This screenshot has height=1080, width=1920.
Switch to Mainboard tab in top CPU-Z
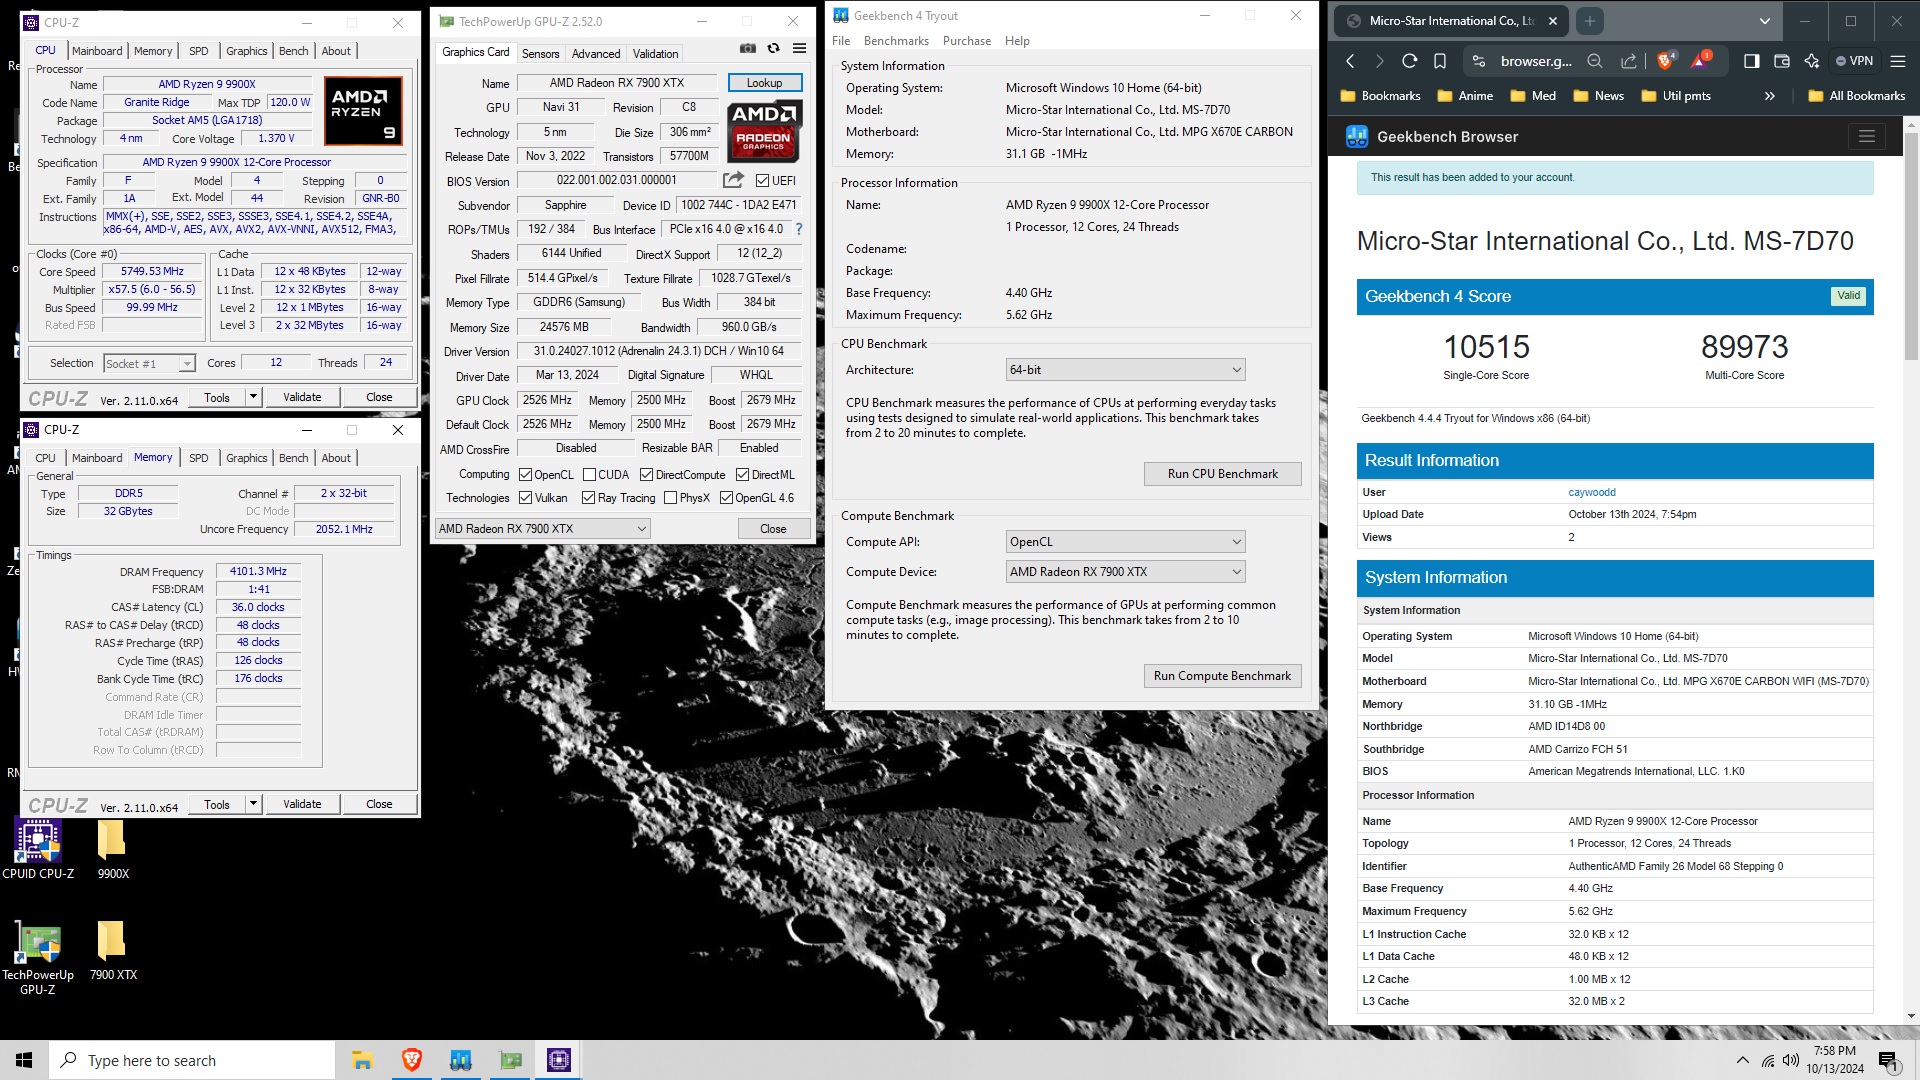click(97, 51)
